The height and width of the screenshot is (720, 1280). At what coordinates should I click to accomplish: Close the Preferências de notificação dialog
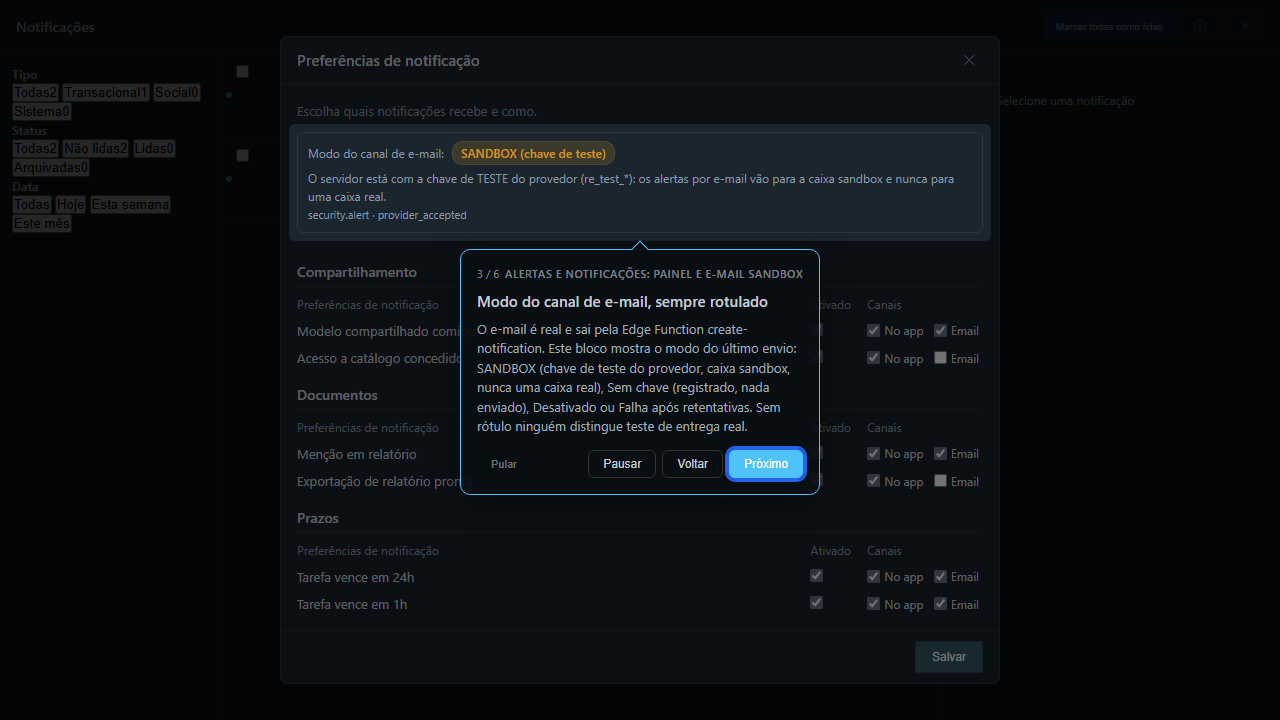click(x=969, y=60)
